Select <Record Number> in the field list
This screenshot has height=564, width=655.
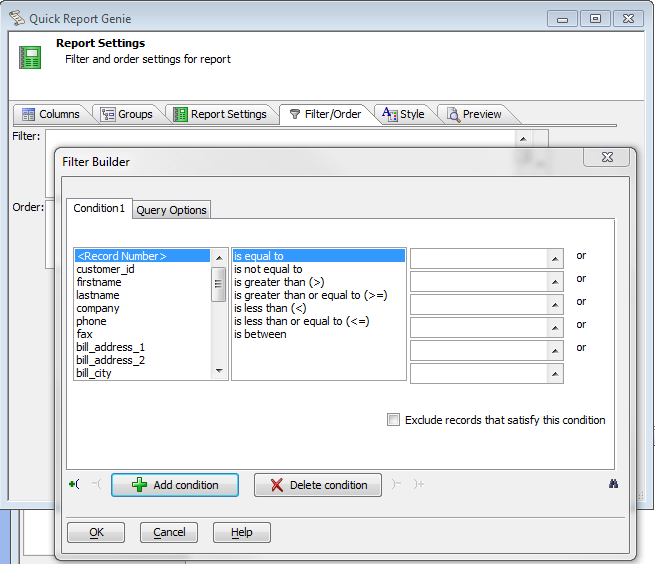click(142, 256)
